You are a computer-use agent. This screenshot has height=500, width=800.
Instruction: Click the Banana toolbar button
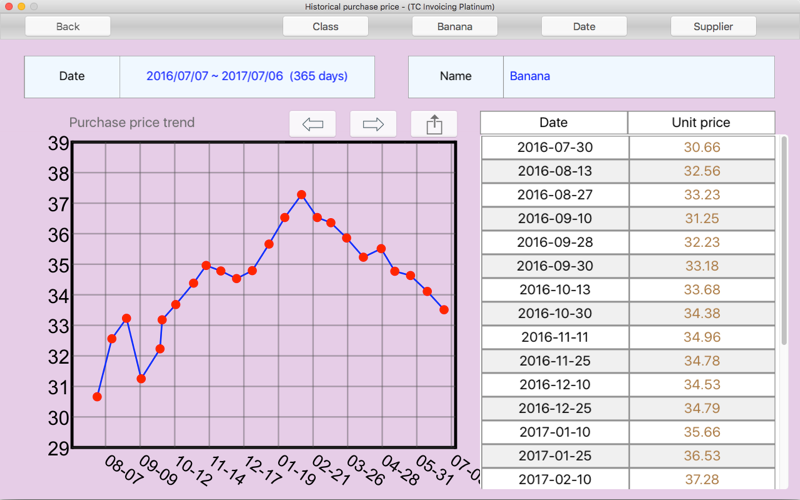click(455, 27)
